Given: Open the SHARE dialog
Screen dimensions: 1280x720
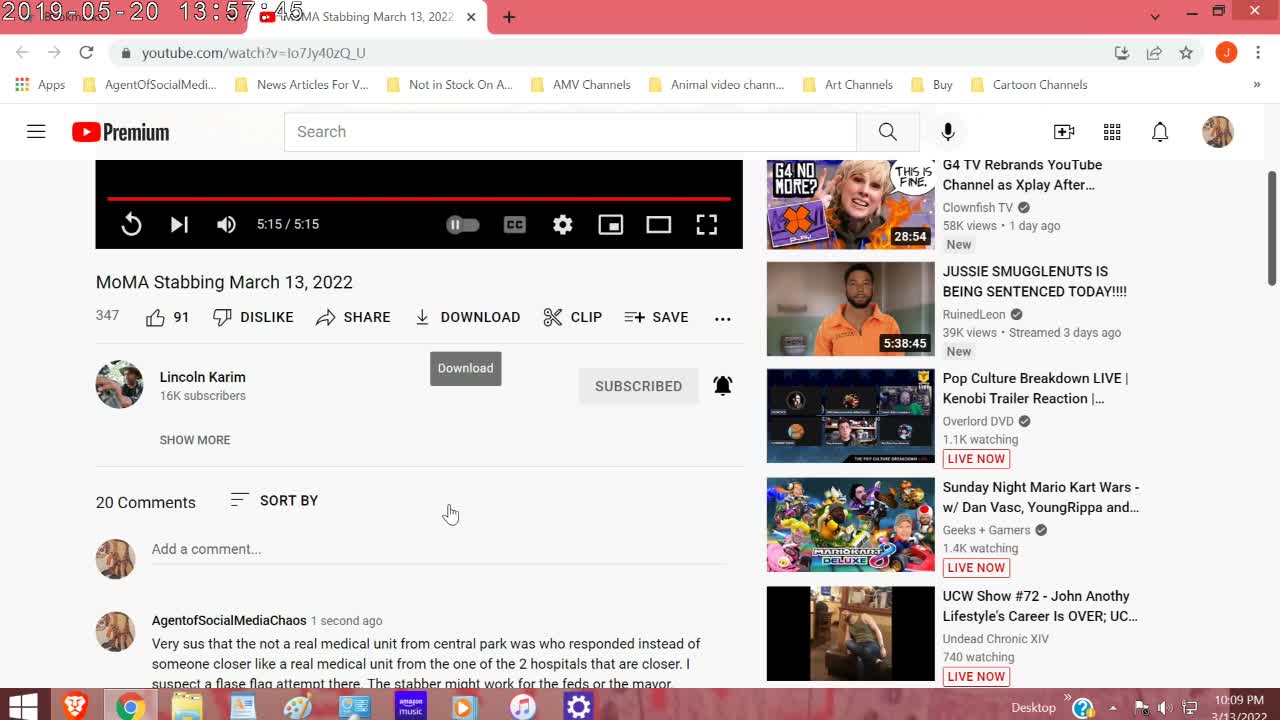Looking at the screenshot, I should (x=353, y=317).
